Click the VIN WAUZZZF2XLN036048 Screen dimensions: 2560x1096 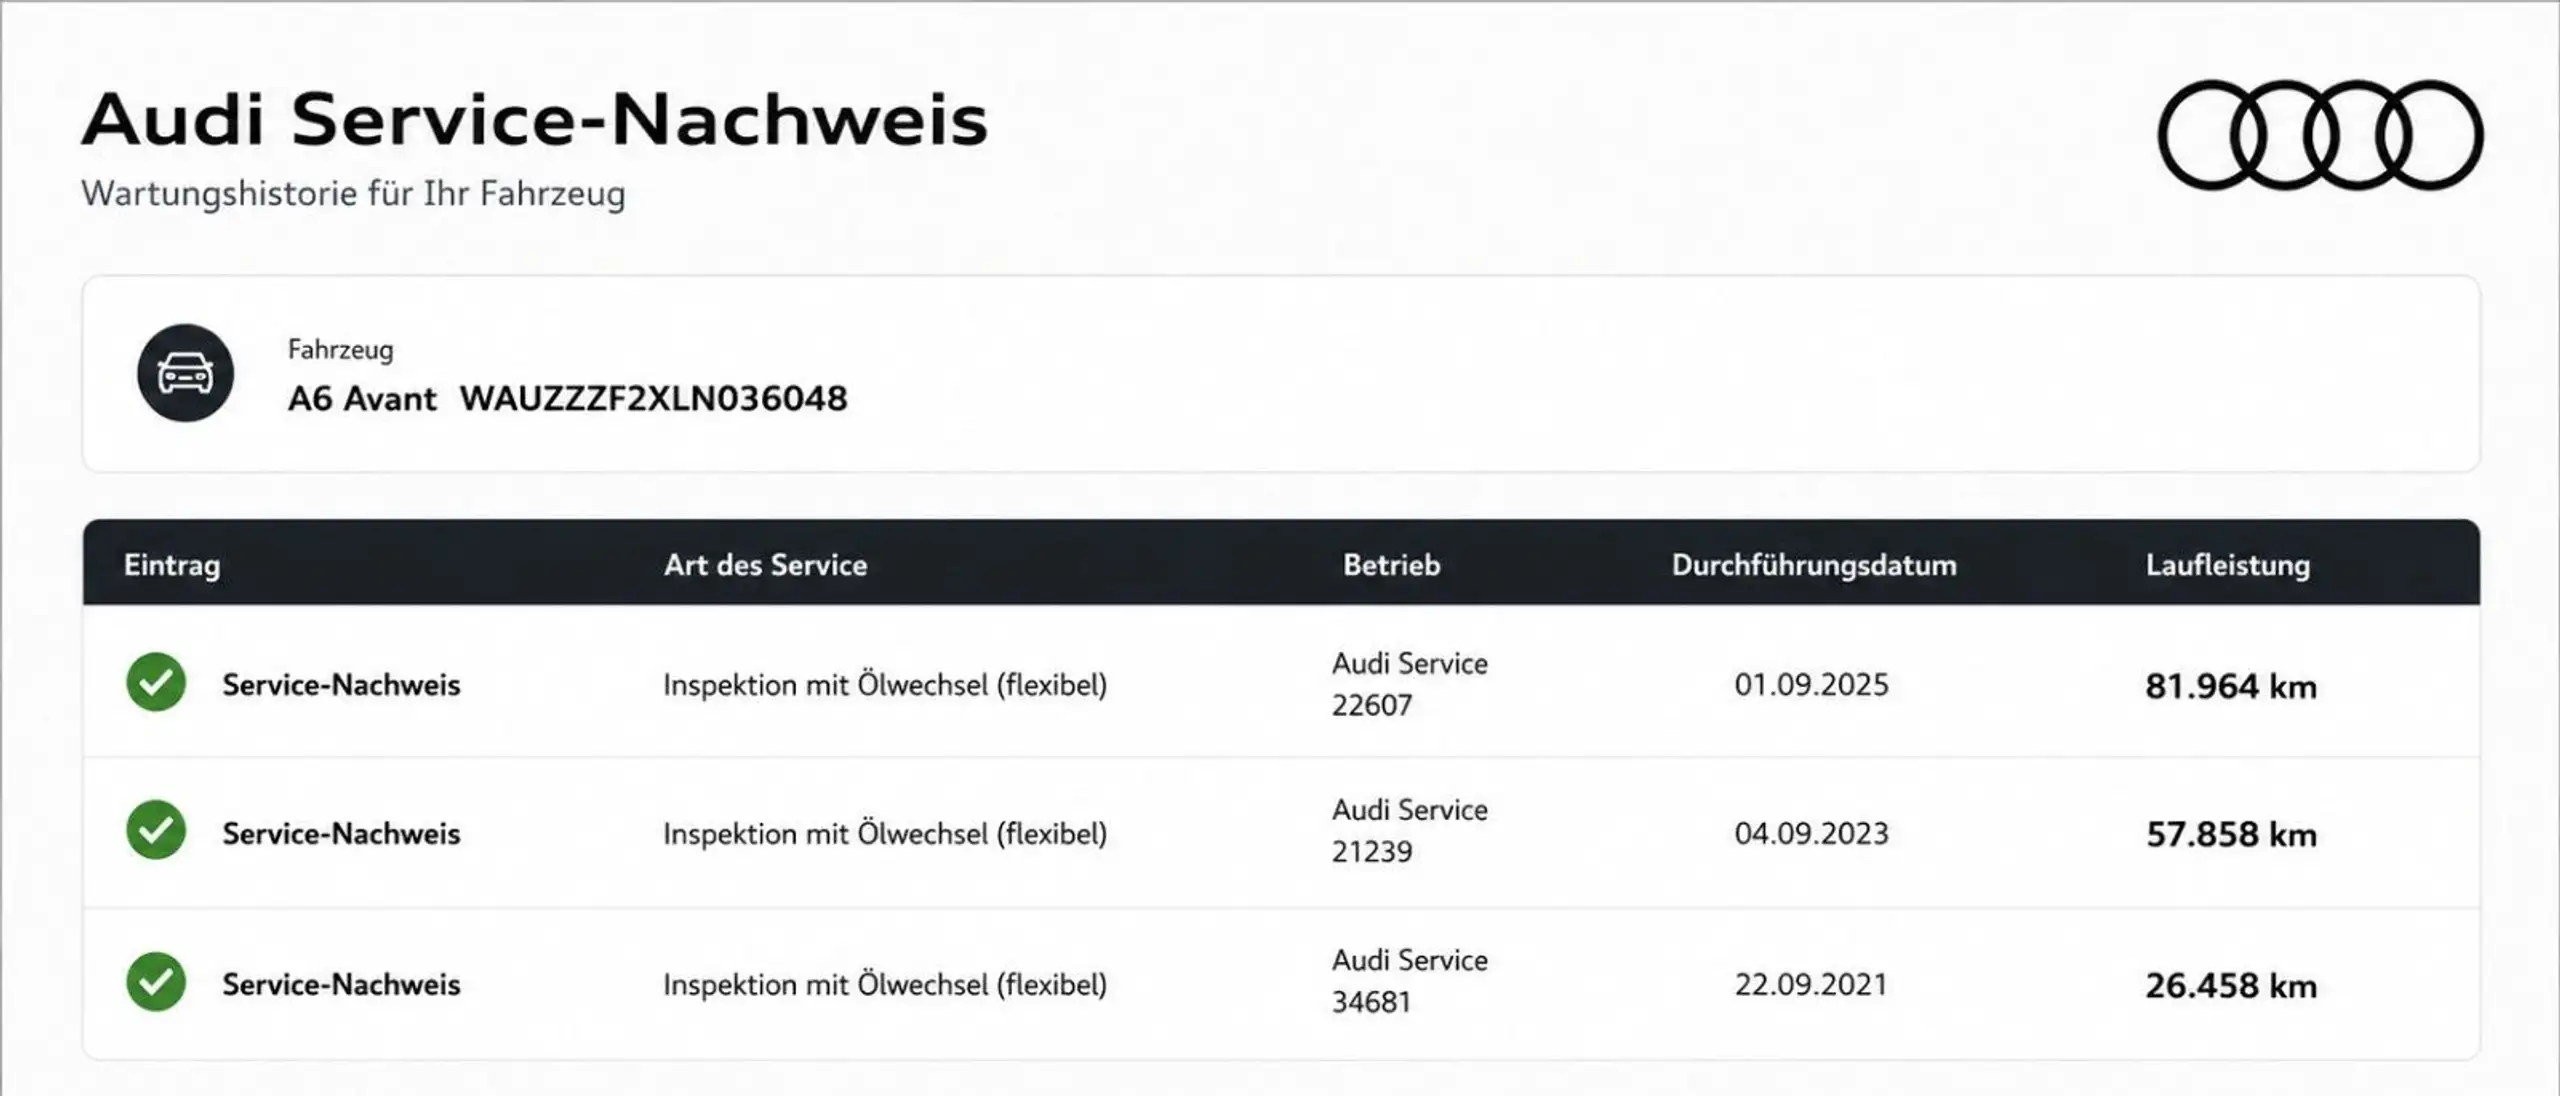coord(654,398)
